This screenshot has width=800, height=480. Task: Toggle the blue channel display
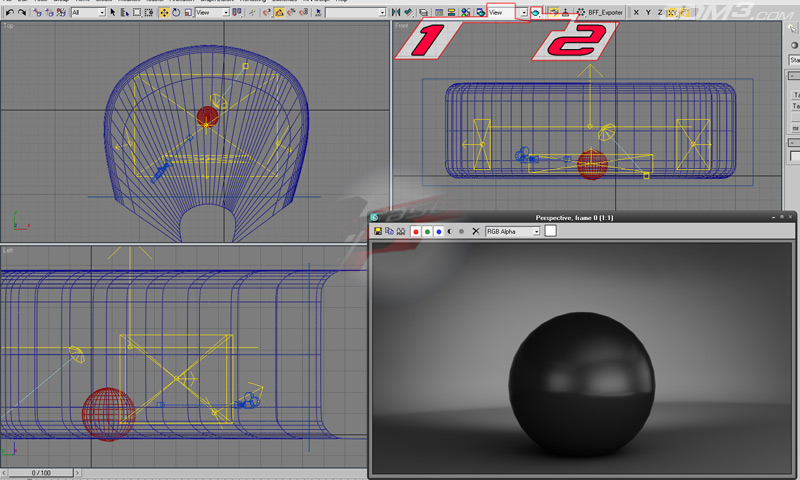tap(438, 231)
